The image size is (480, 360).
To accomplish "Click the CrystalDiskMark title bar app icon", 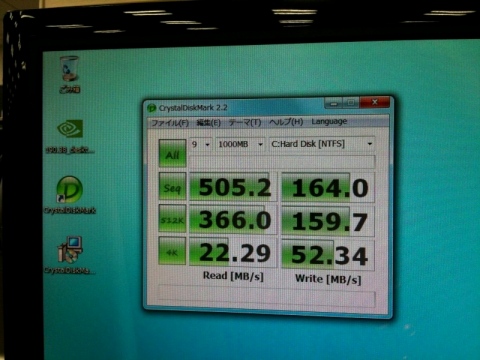I will (152, 108).
